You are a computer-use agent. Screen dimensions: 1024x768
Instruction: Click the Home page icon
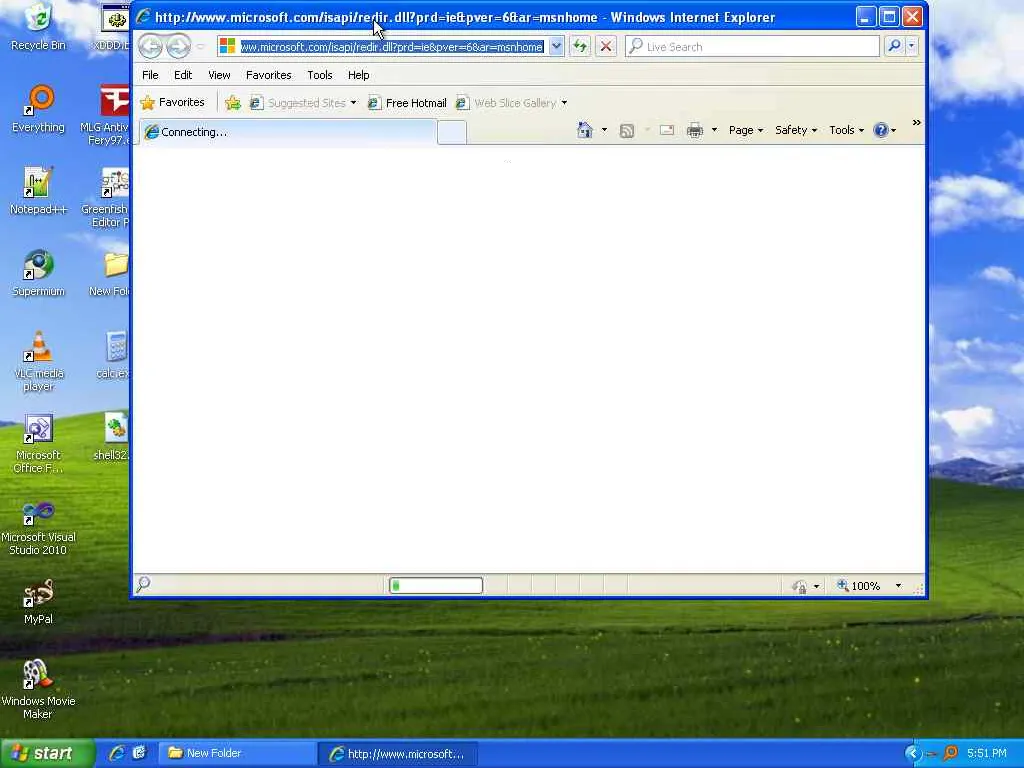pos(584,130)
